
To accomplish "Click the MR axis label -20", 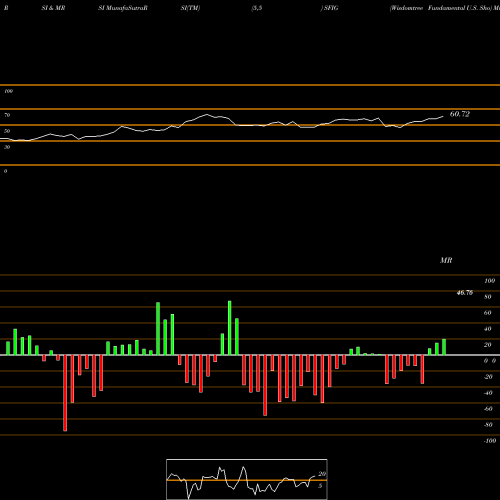I will [488, 377].
